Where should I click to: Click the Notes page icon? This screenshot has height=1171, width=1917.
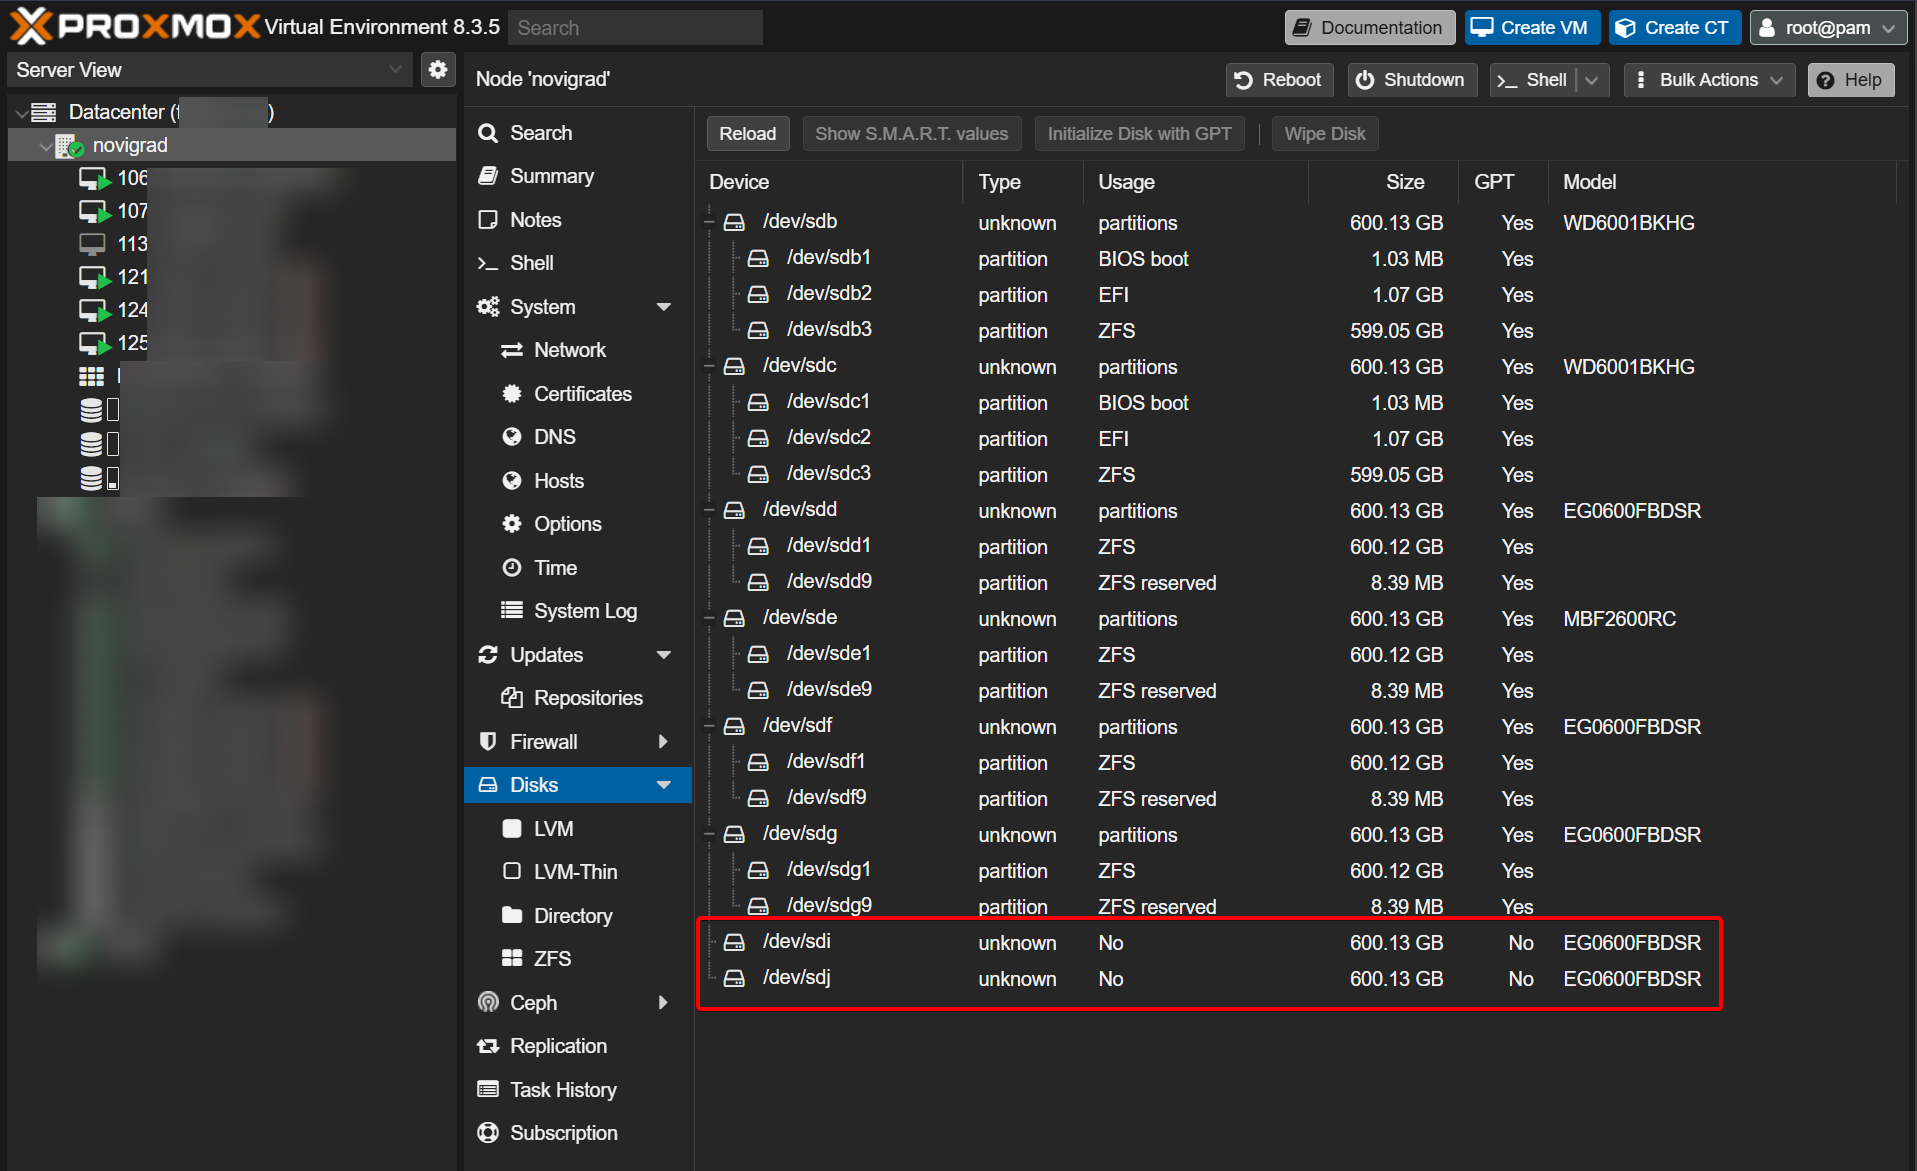pyautogui.click(x=488, y=220)
